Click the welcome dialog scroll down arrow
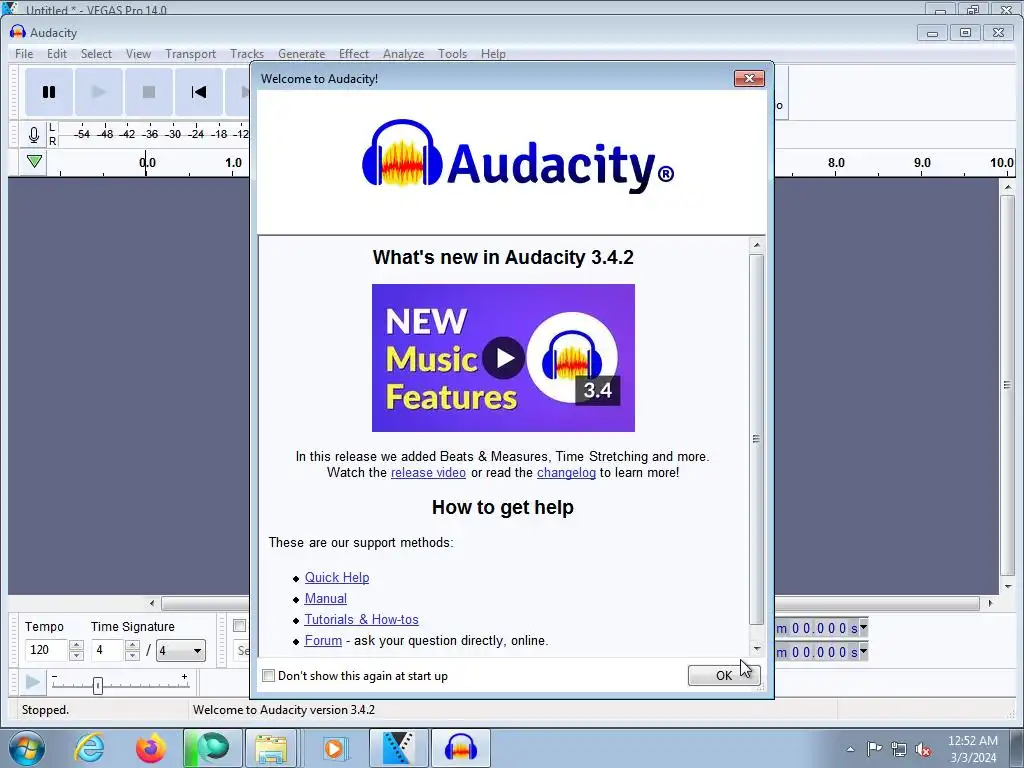This screenshot has height=768, width=1024. click(756, 648)
